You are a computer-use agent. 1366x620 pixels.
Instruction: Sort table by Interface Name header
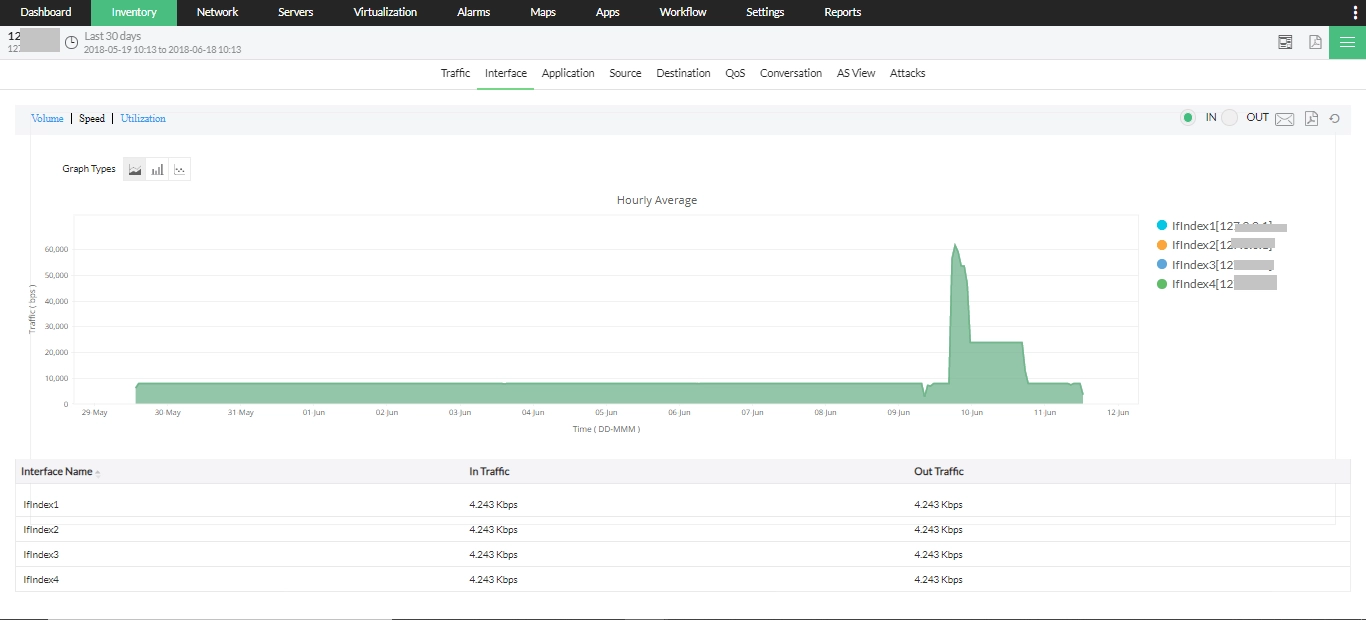point(56,471)
